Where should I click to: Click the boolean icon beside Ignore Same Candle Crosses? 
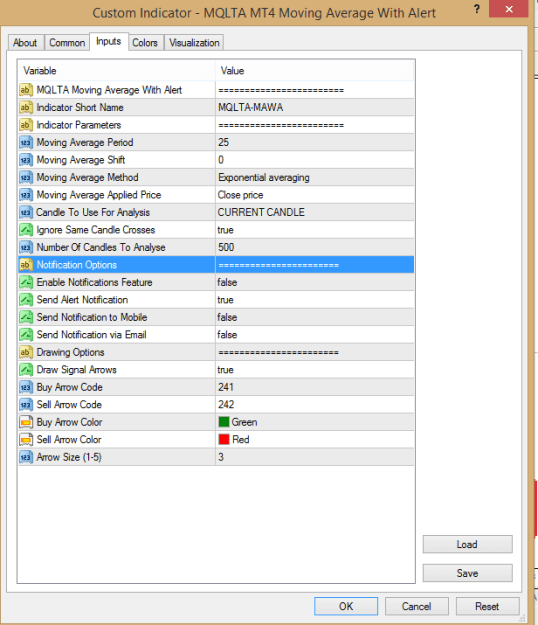26,230
